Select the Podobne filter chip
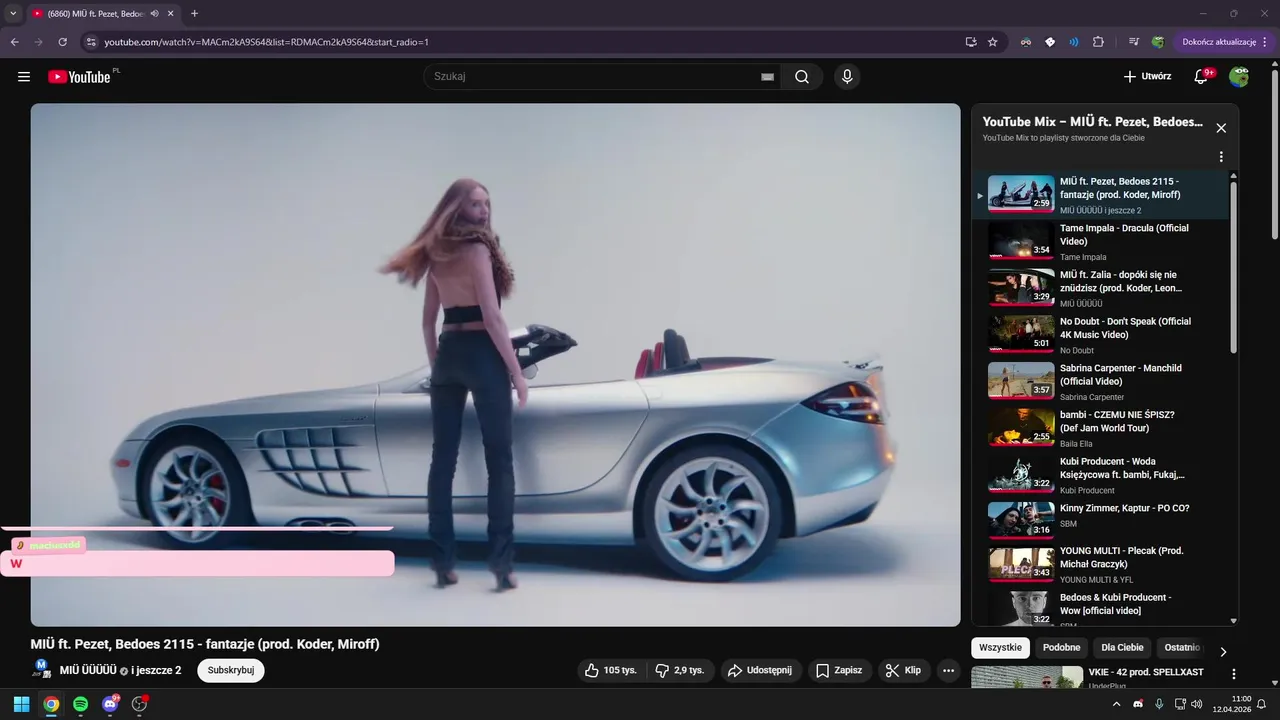Image resolution: width=1280 pixels, height=720 pixels. coord(1061,647)
